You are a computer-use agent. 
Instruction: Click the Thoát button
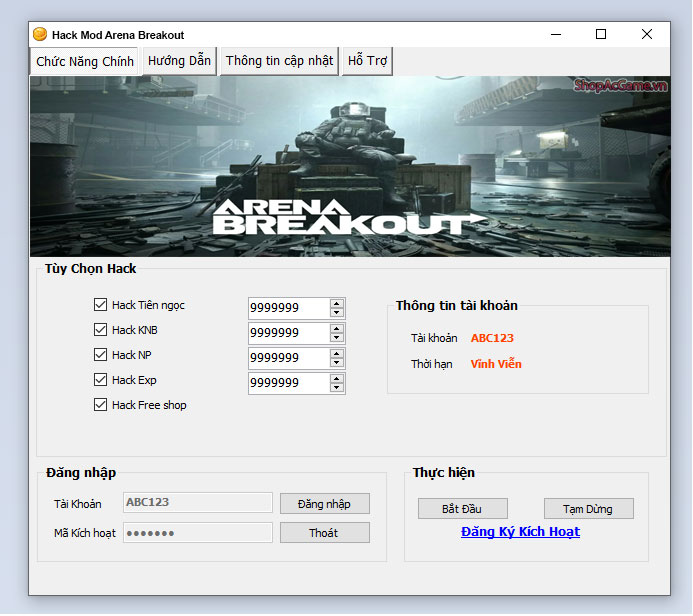coord(325,533)
